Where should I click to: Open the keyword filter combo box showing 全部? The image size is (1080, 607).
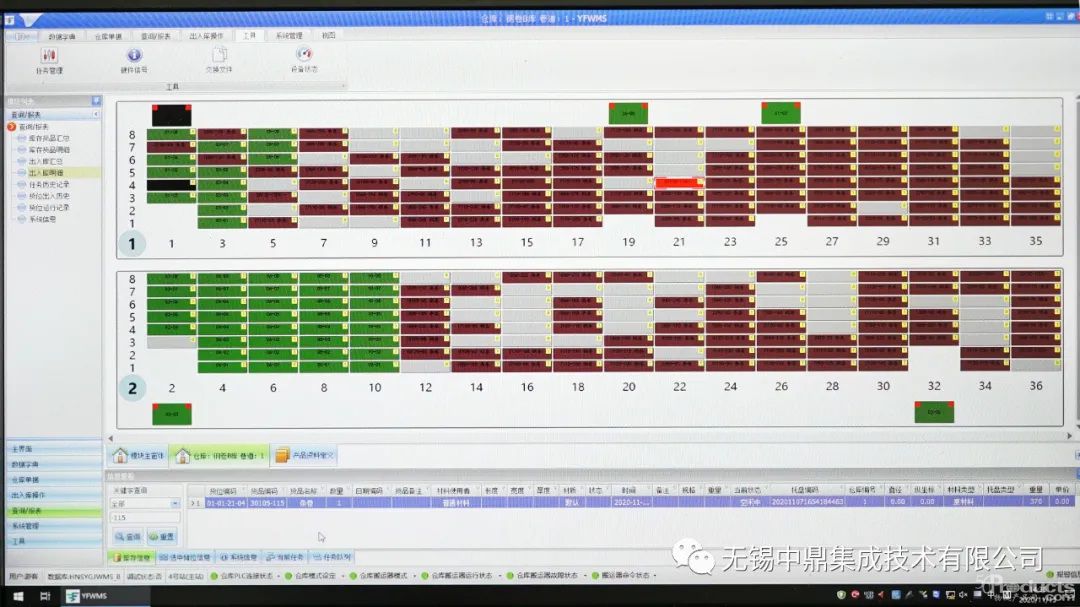click(x=145, y=504)
